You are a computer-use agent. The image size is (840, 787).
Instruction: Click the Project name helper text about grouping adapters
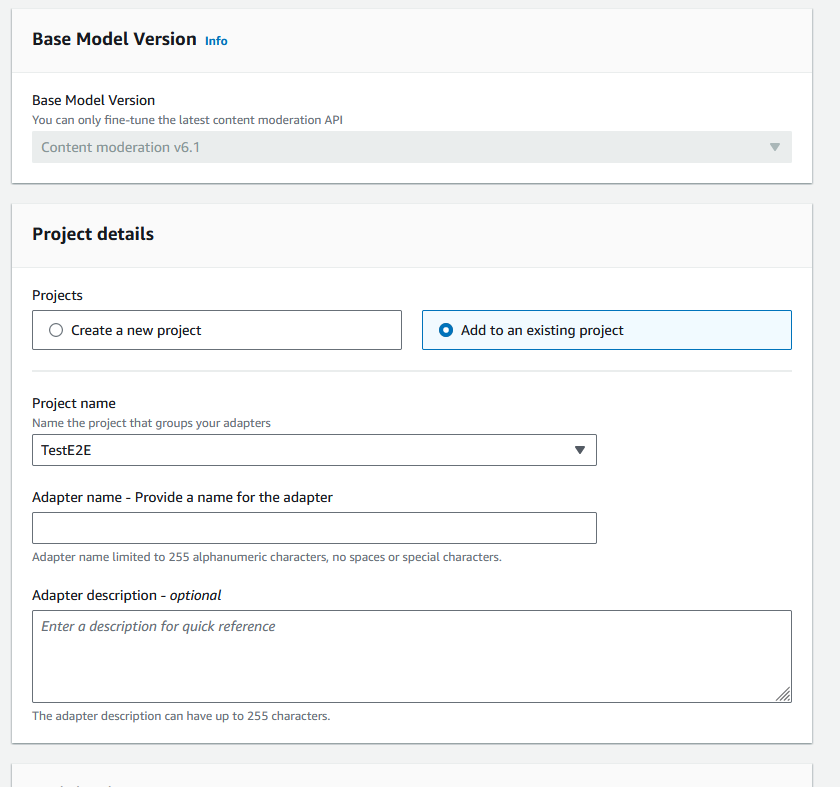(x=151, y=422)
